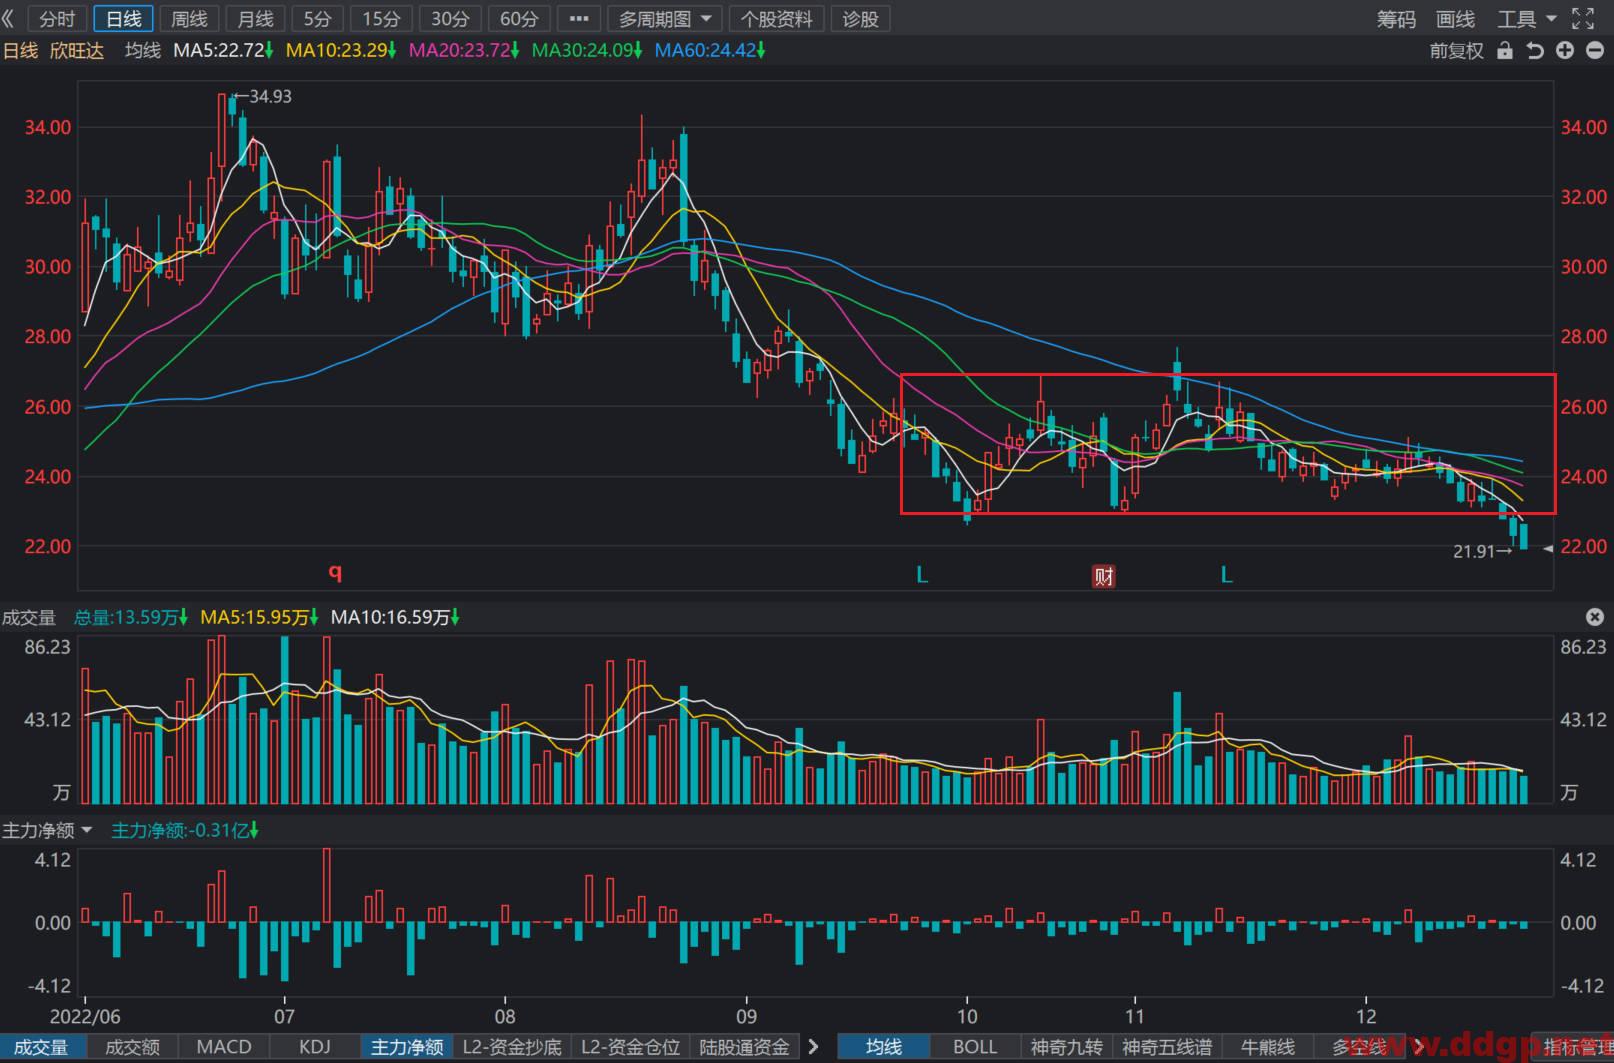Switch to the 周线 weekly period
The width and height of the screenshot is (1614, 1063).
tap(189, 18)
